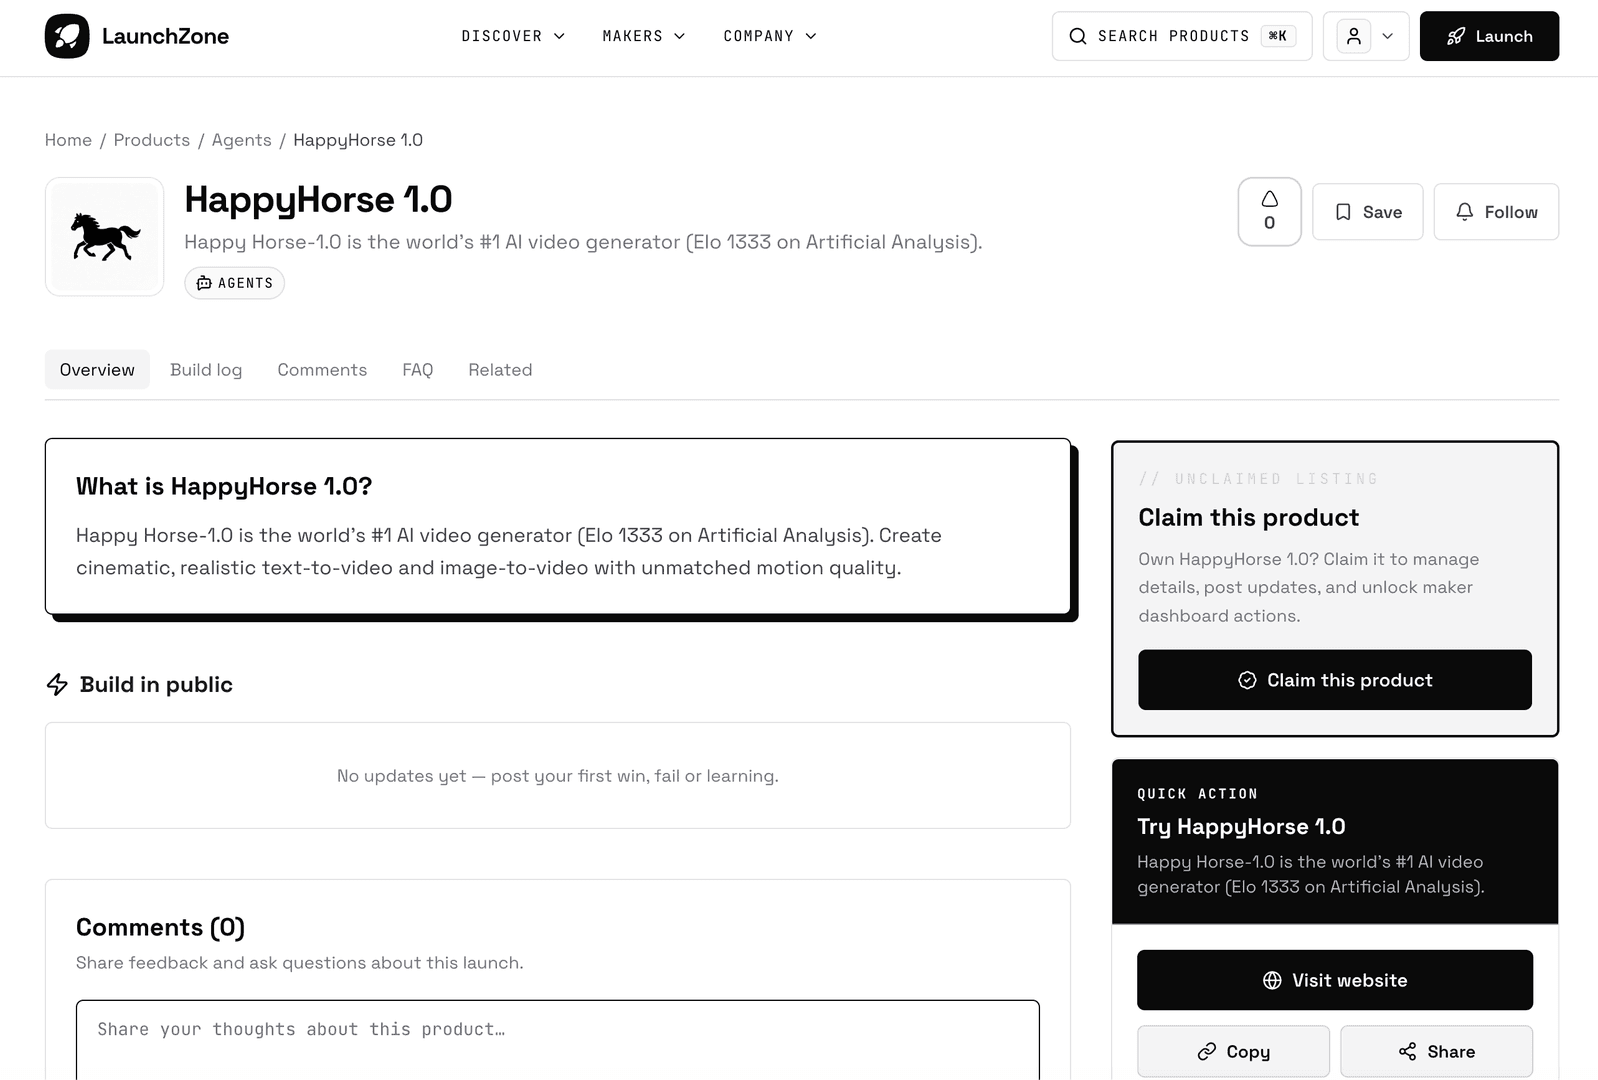
Task: Click the Launch button
Action: click(1489, 36)
